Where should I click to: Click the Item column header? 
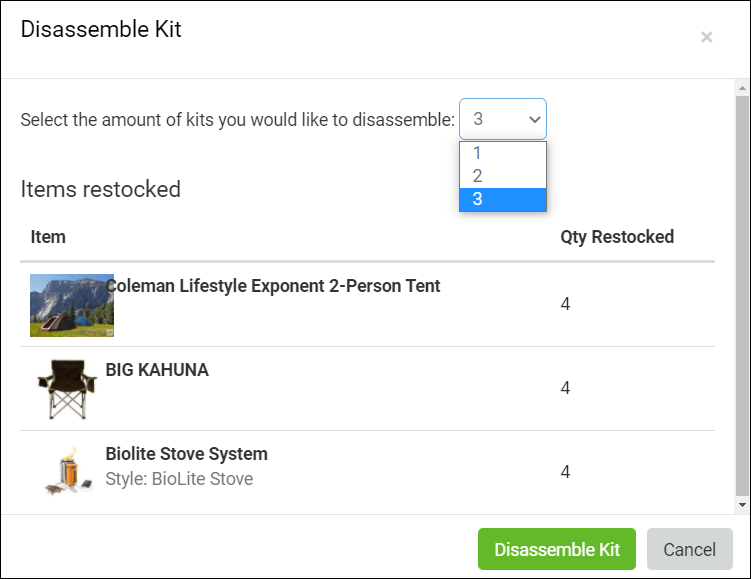[x=48, y=237]
